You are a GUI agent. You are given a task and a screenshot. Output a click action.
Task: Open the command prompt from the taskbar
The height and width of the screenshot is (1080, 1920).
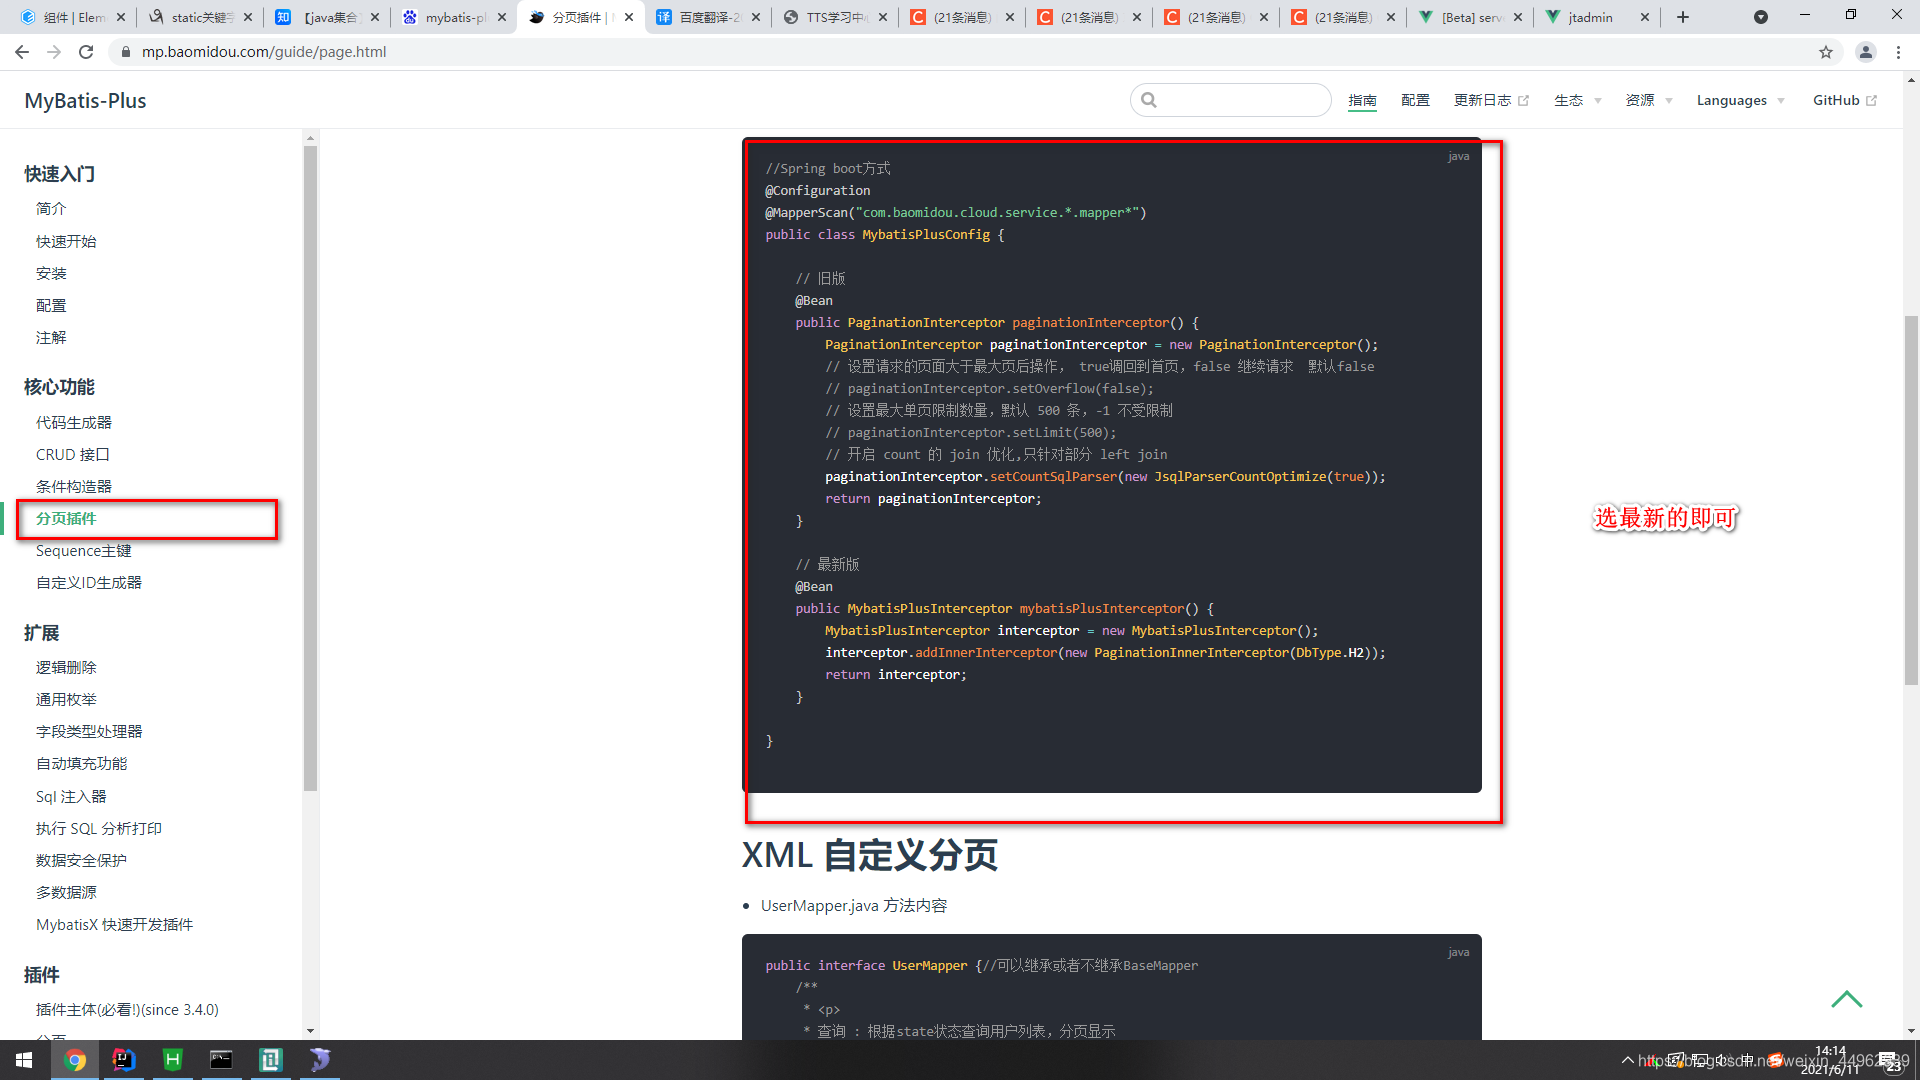[x=221, y=1060]
